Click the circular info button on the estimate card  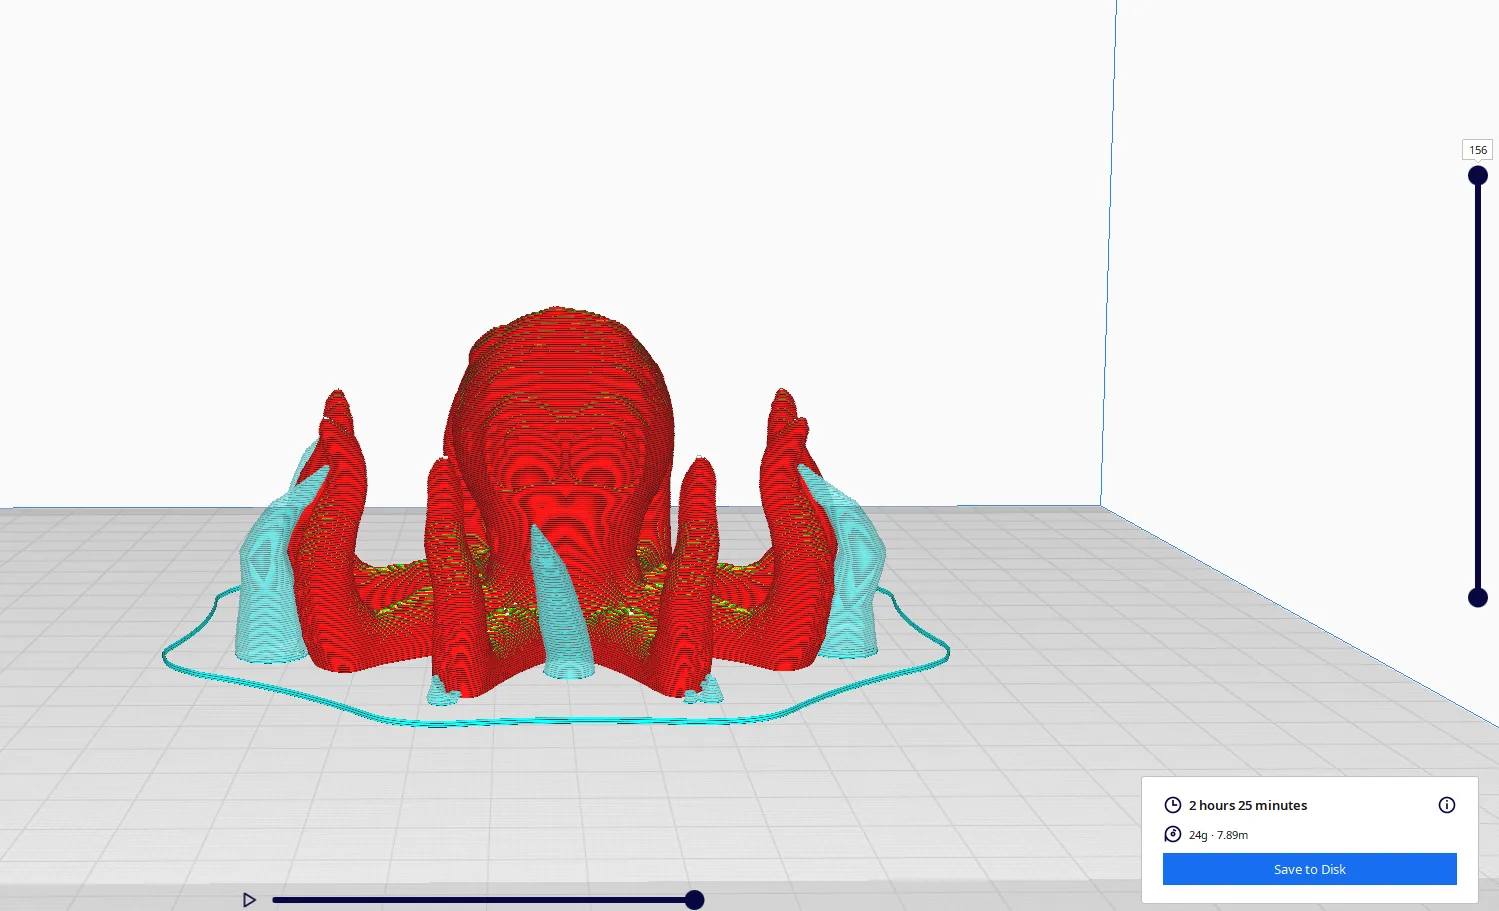click(x=1446, y=805)
